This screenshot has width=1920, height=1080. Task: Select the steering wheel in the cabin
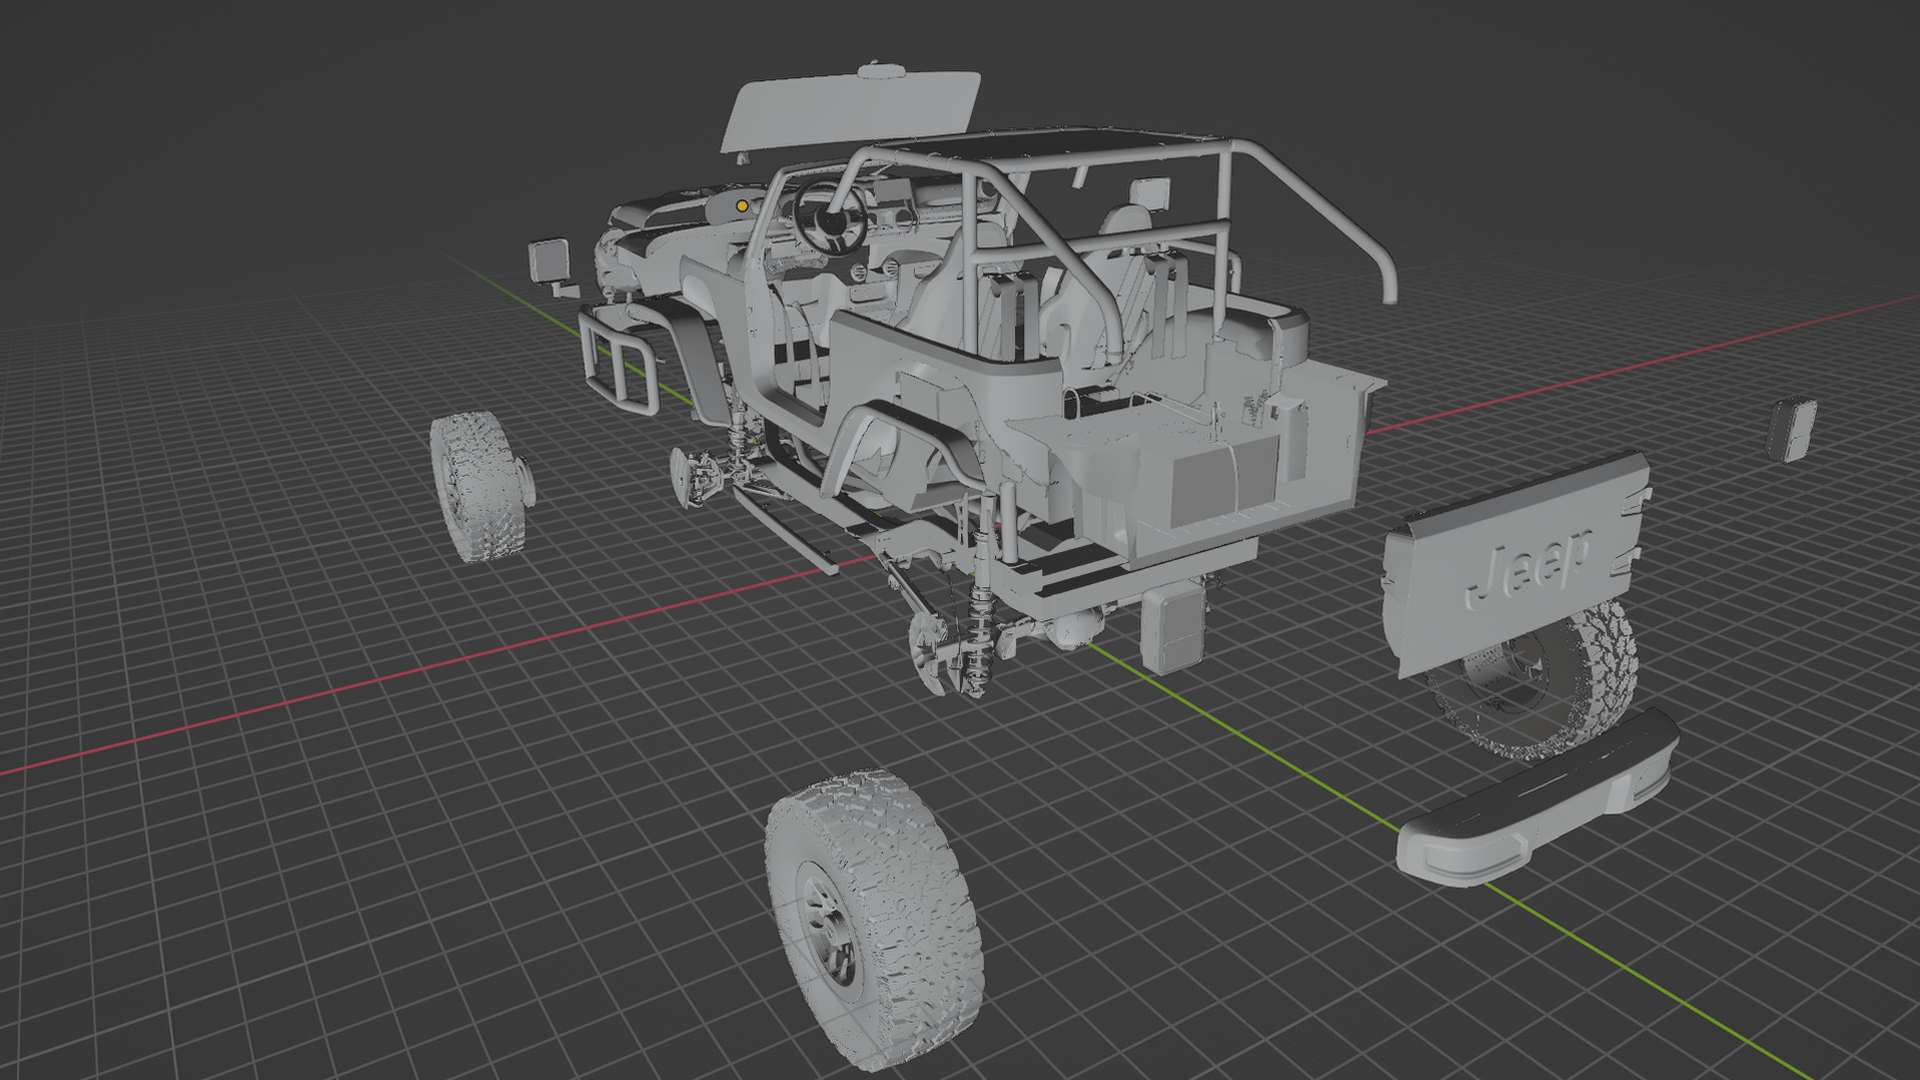(x=830, y=217)
